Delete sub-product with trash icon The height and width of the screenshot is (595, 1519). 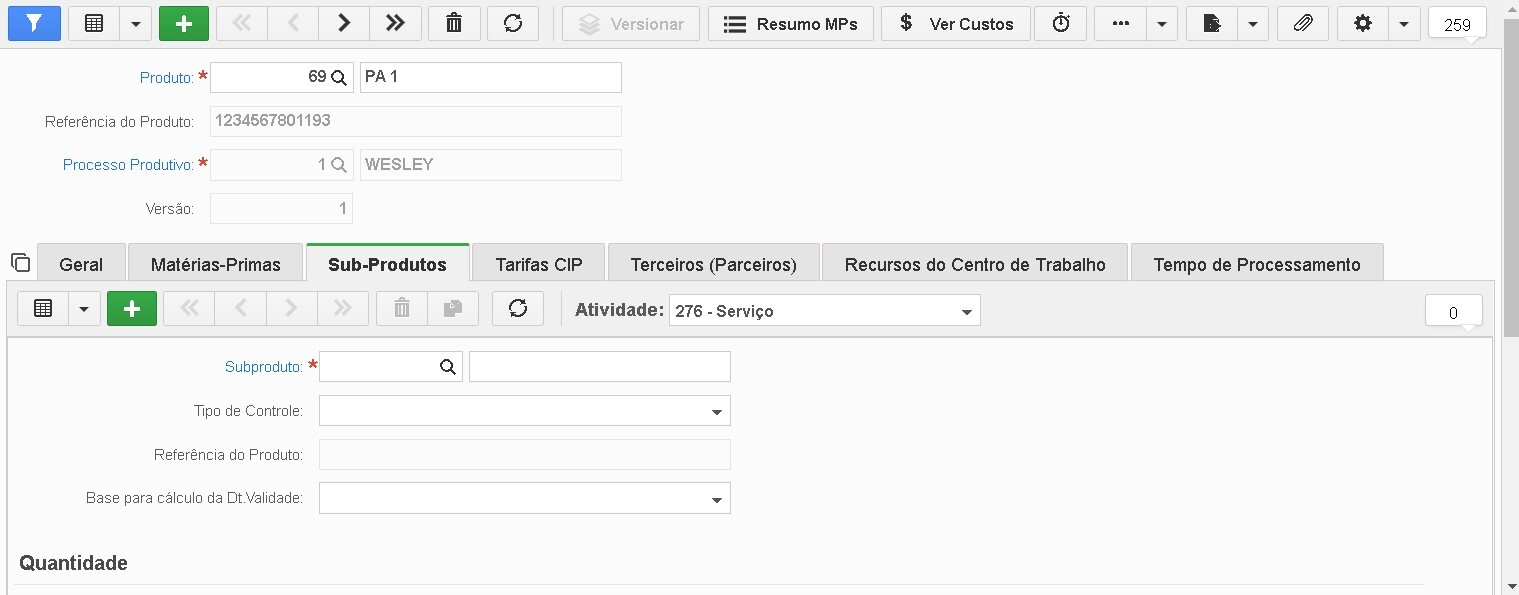[x=402, y=309]
